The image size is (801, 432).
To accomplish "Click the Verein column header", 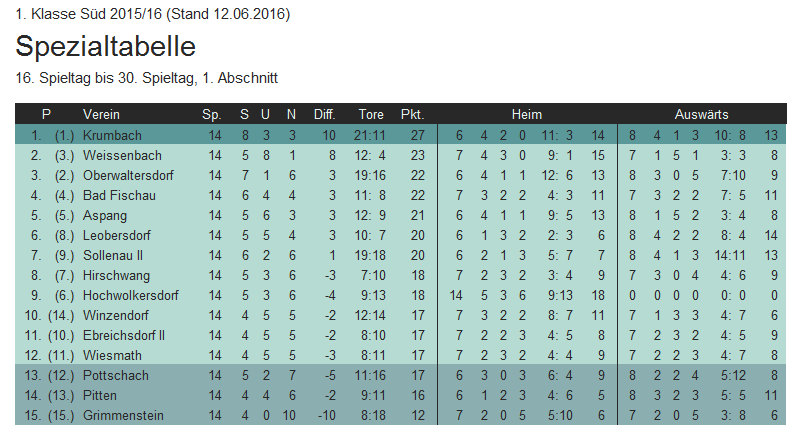I will tap(101, 114).
